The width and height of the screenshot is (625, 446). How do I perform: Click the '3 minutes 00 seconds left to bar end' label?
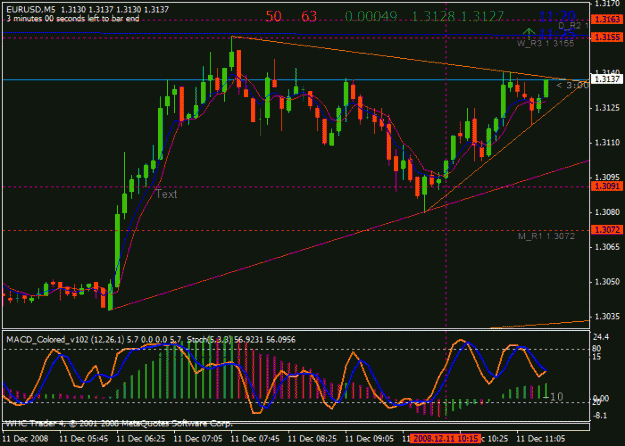[73, 18]
